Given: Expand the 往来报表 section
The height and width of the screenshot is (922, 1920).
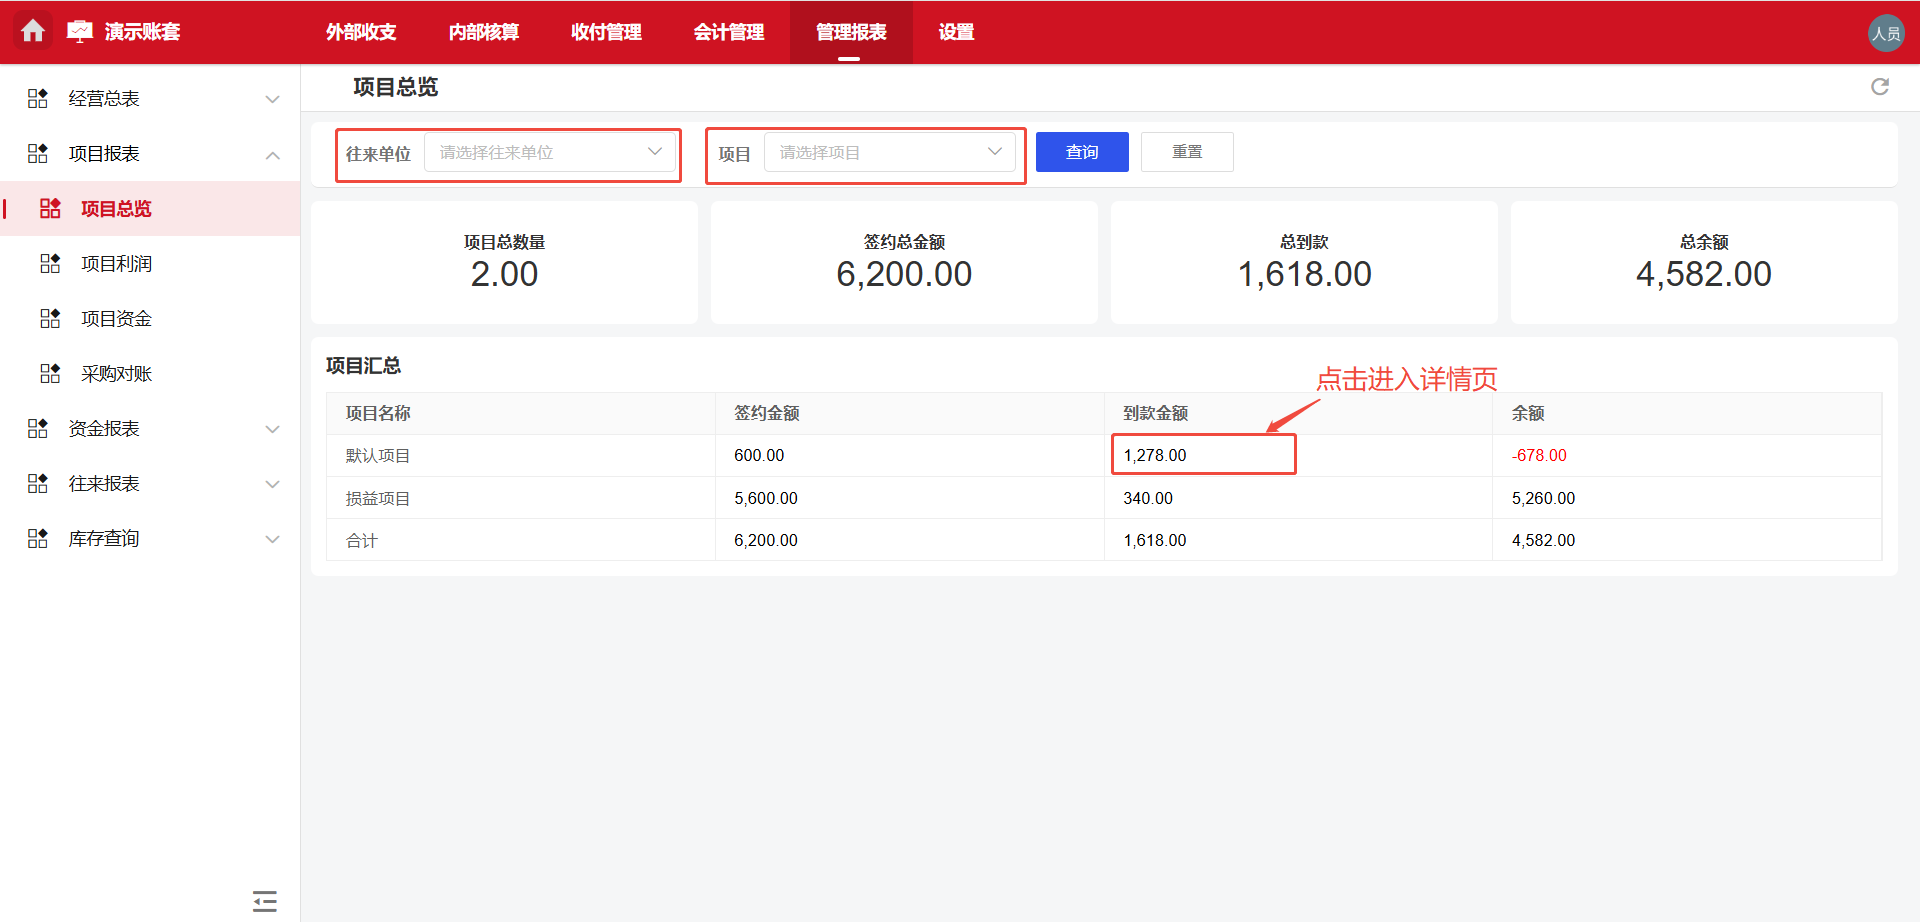Looking at the screenshot, I should click(272, 483).
